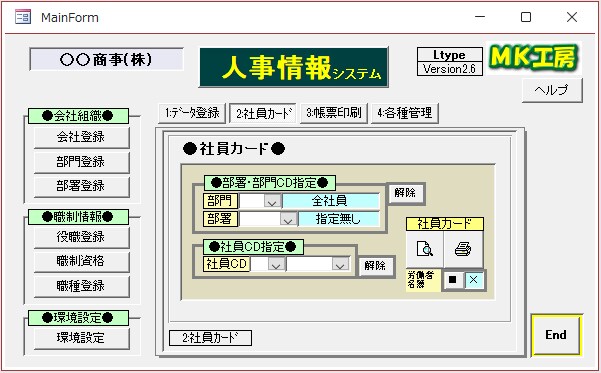Click the ●社員カード● heading

click(234, 149)
